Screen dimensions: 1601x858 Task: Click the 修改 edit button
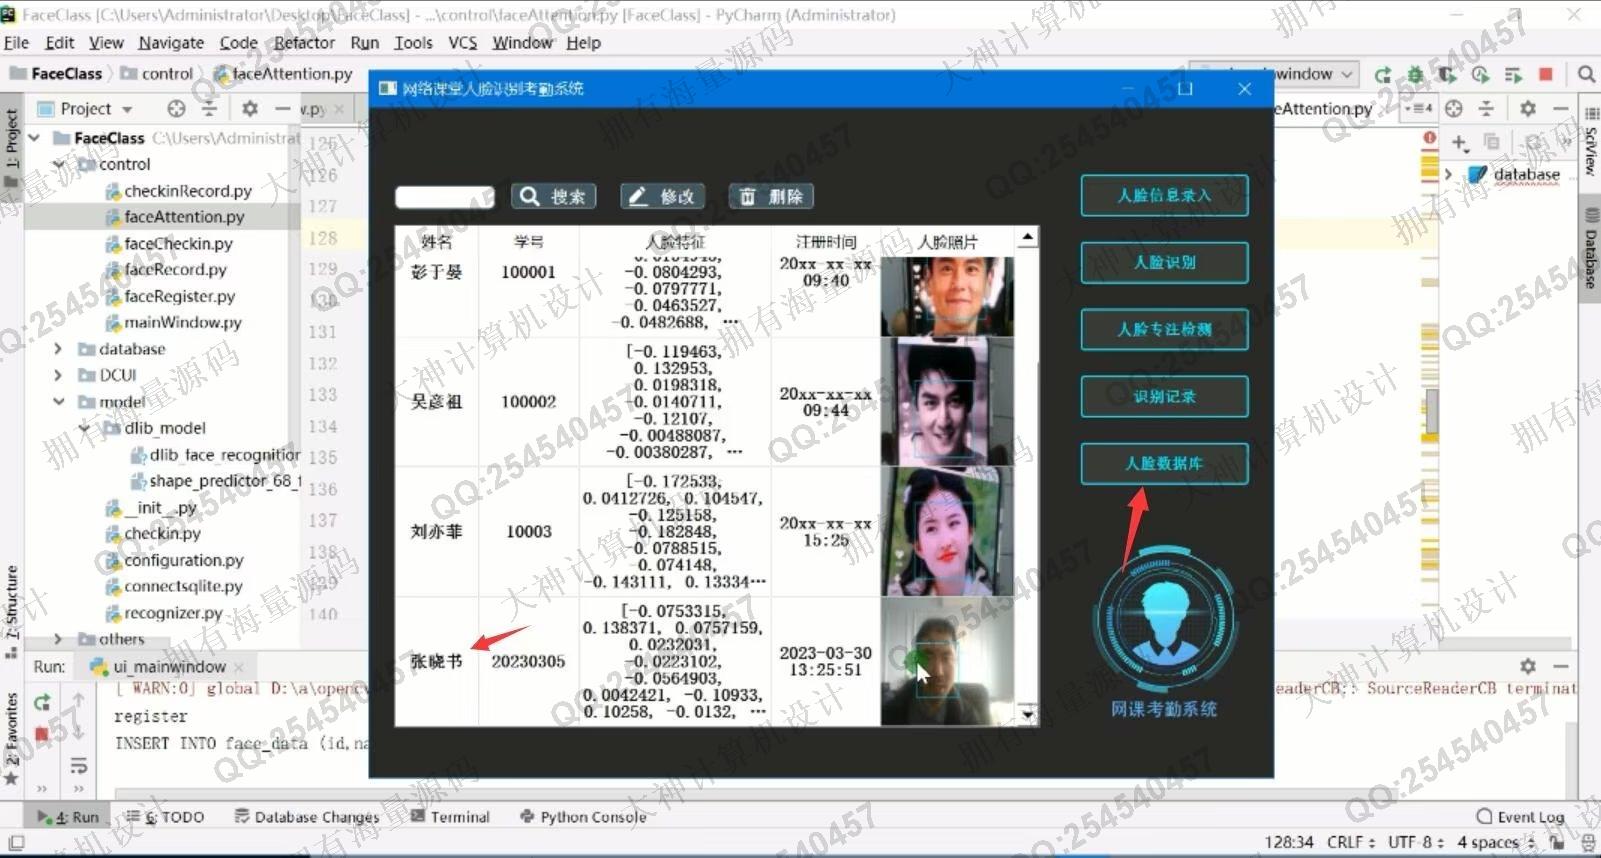click(662, 196)
